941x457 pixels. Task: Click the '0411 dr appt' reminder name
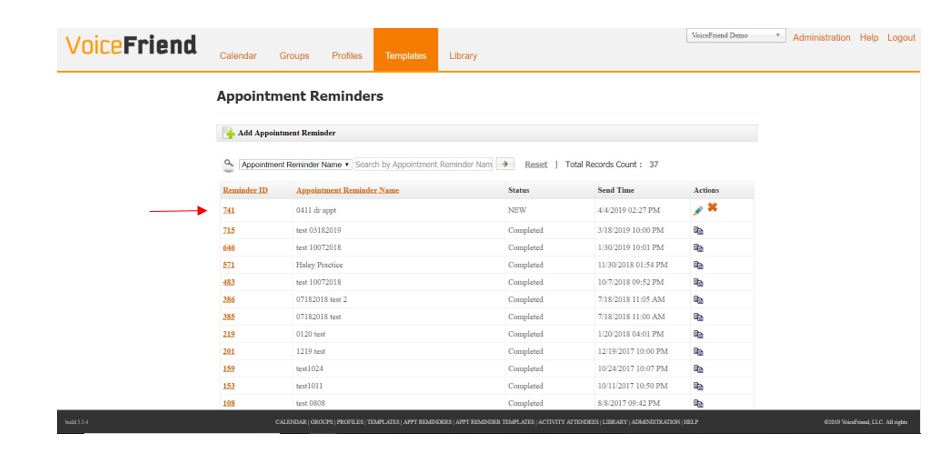(316, 211)
